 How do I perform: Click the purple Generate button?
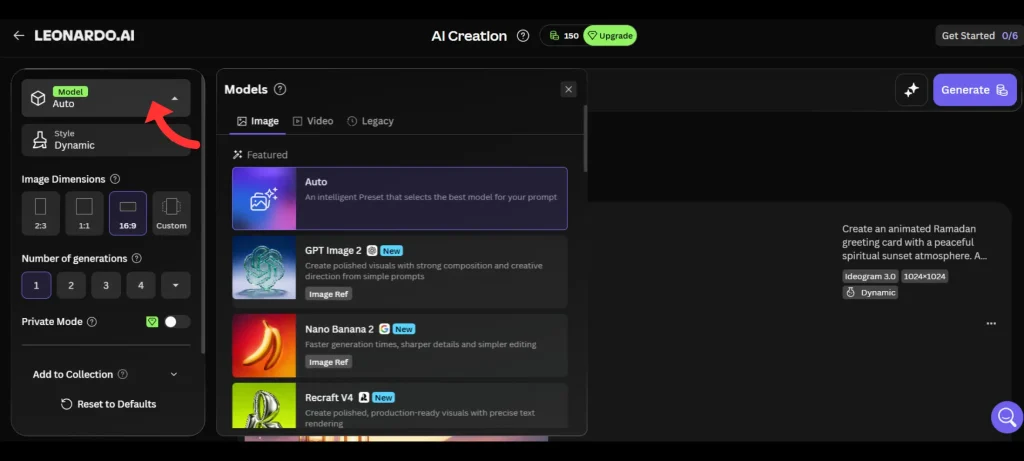coord(974,90)
